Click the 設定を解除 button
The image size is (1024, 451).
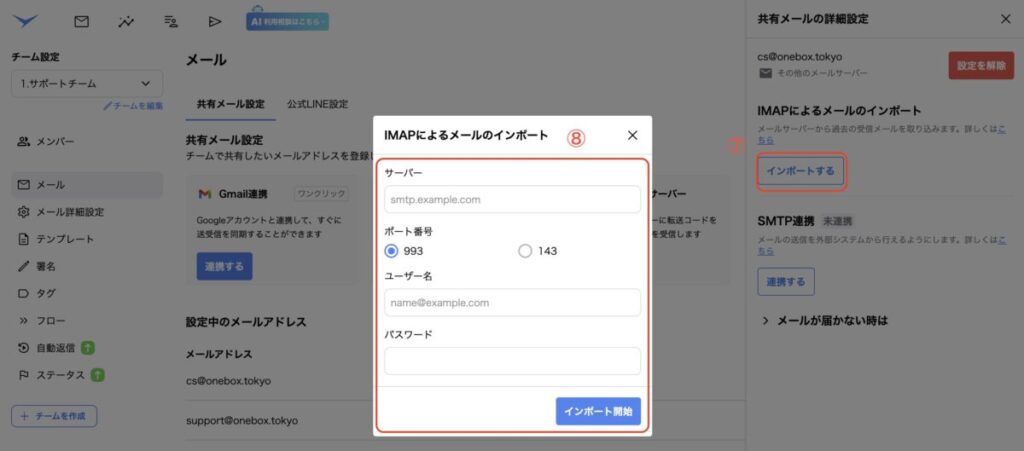[980, 65]
